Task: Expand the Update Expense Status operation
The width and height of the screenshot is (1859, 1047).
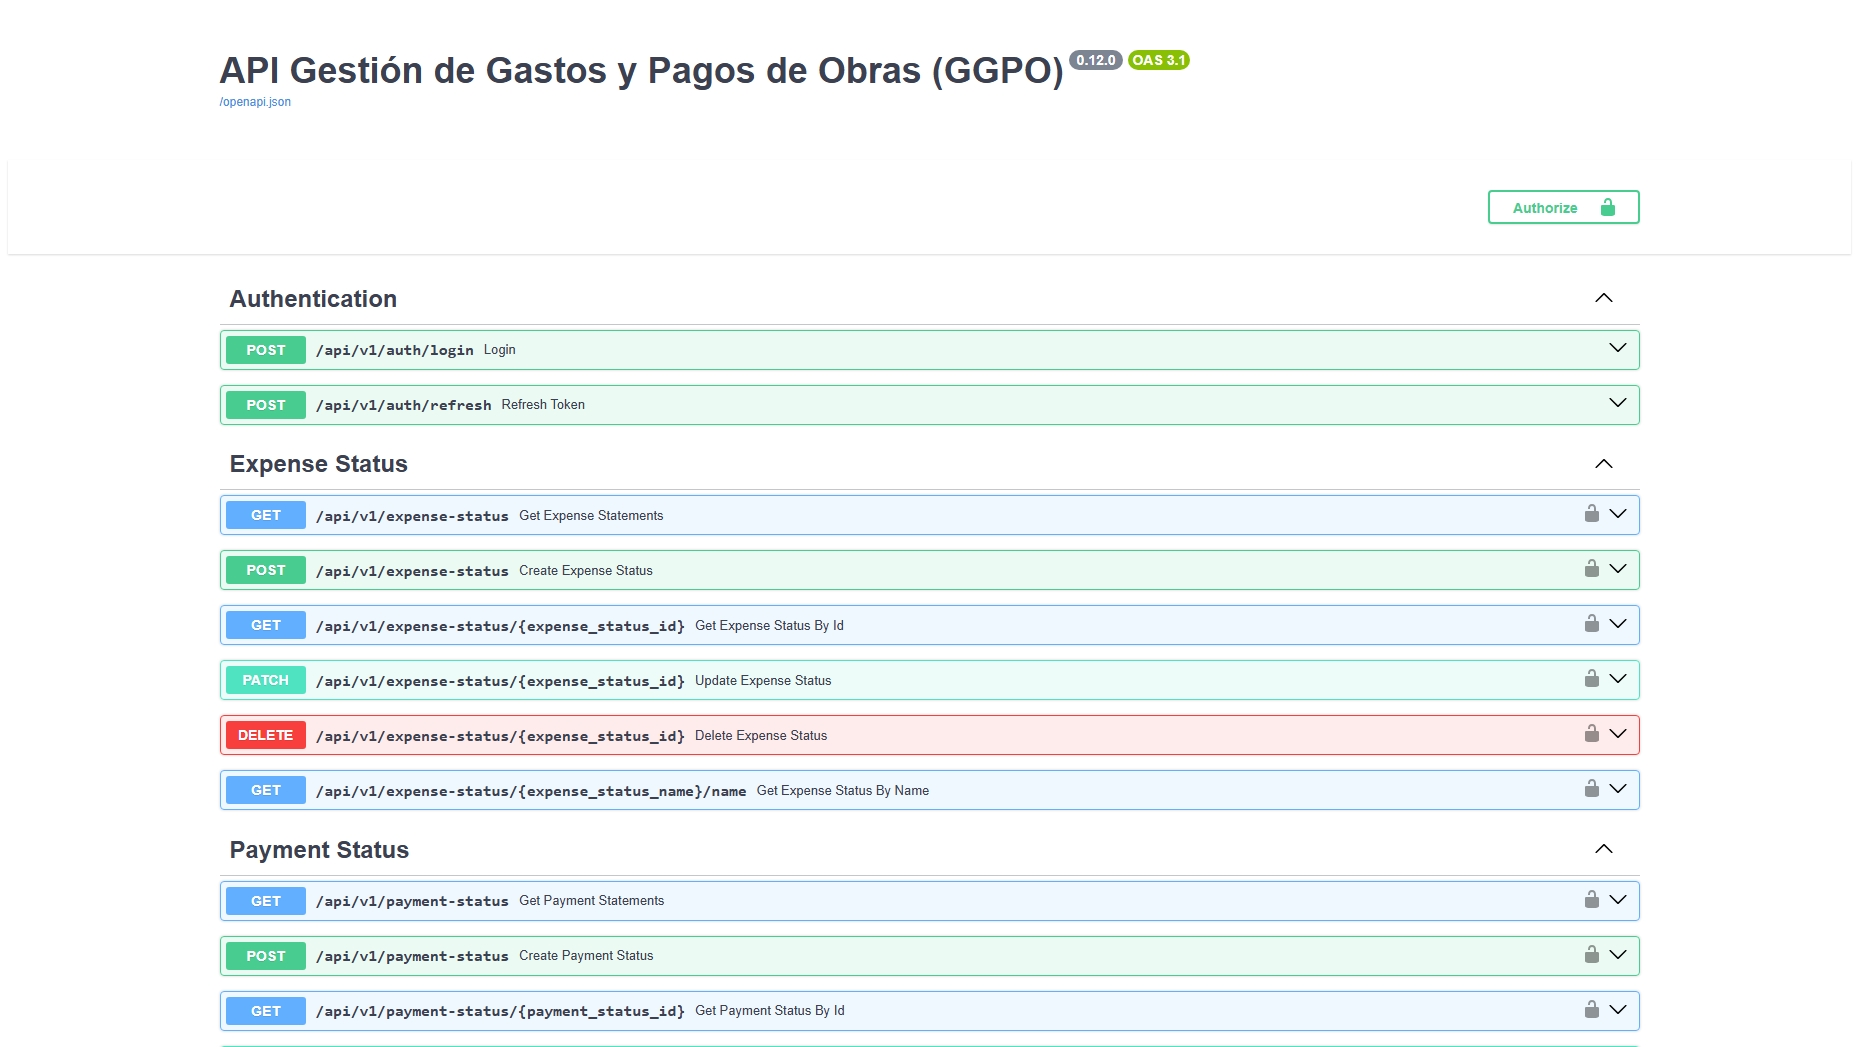Action: 1617,678
